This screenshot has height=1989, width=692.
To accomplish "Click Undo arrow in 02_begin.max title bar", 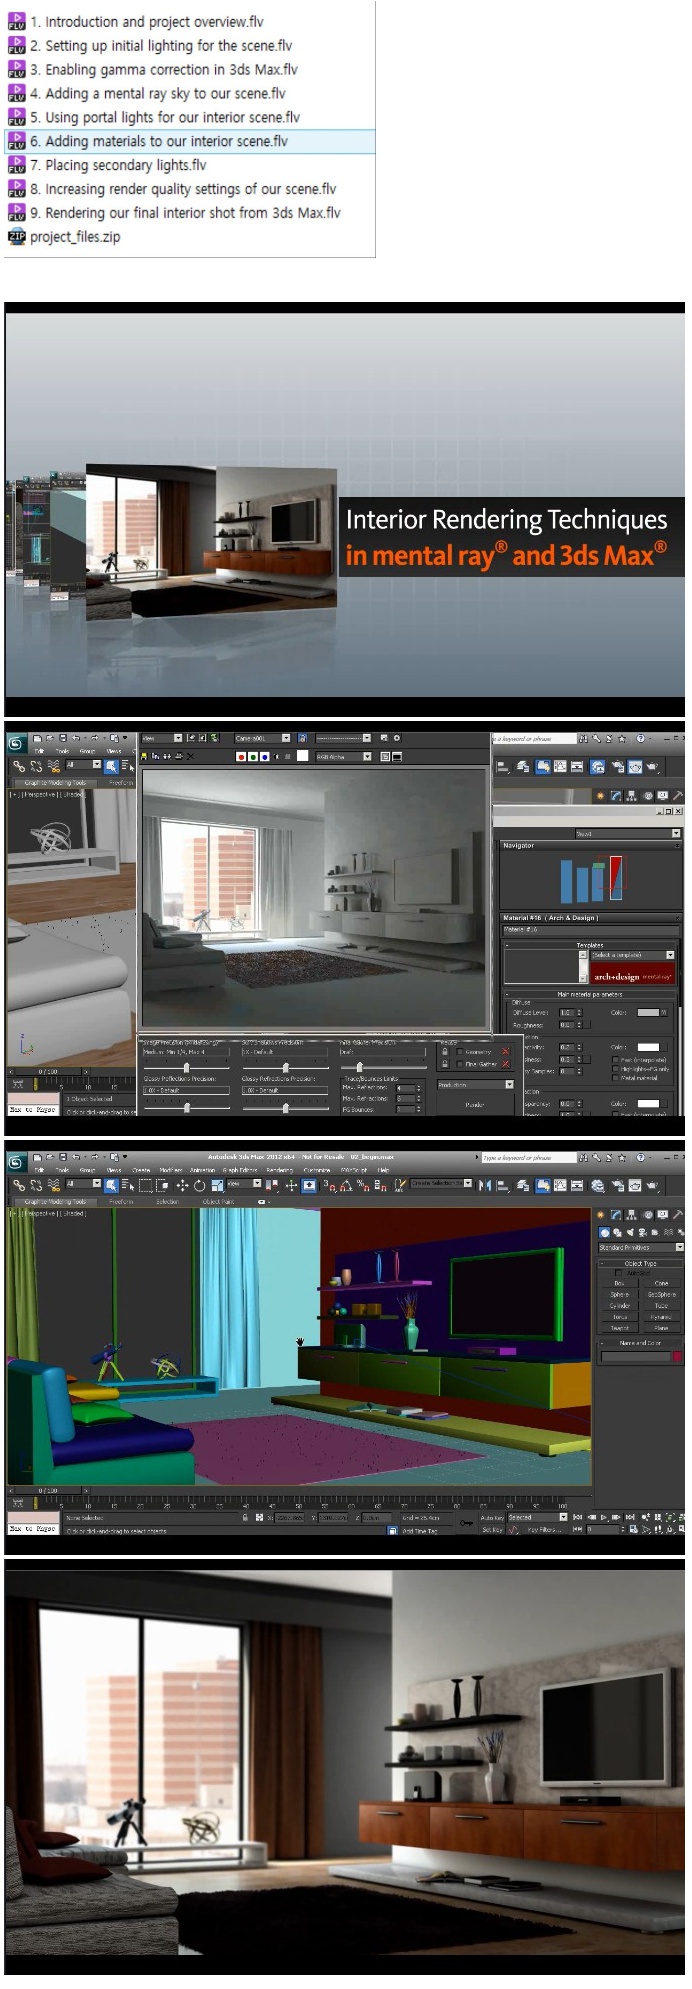I will click(76, 1156).
